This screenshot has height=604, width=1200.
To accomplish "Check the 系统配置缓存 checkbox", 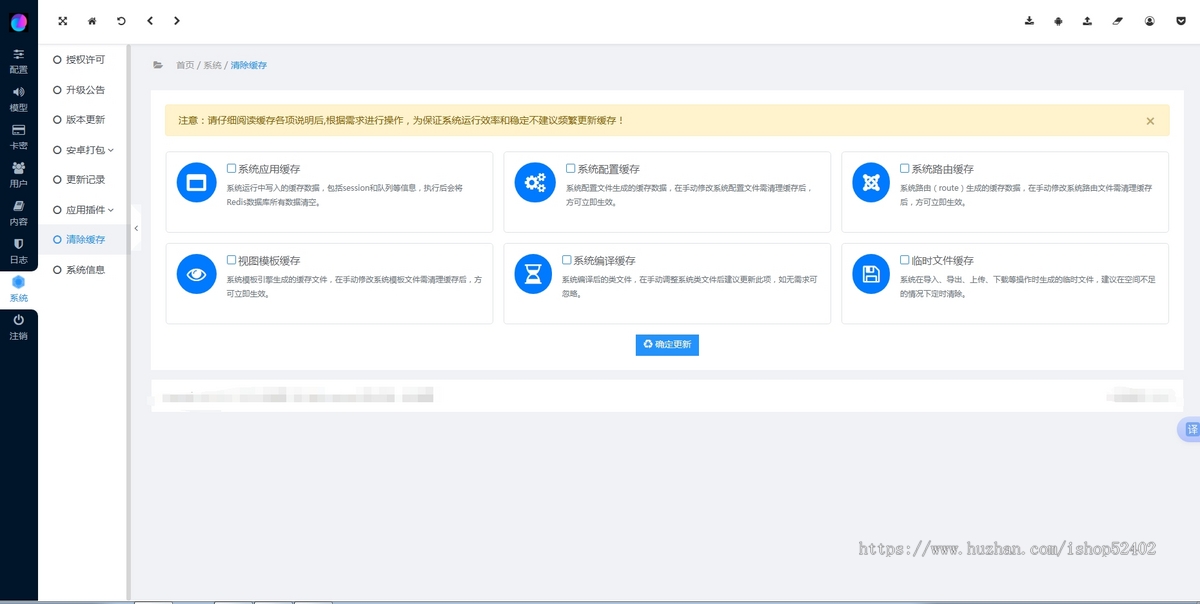I will [570, 169].
